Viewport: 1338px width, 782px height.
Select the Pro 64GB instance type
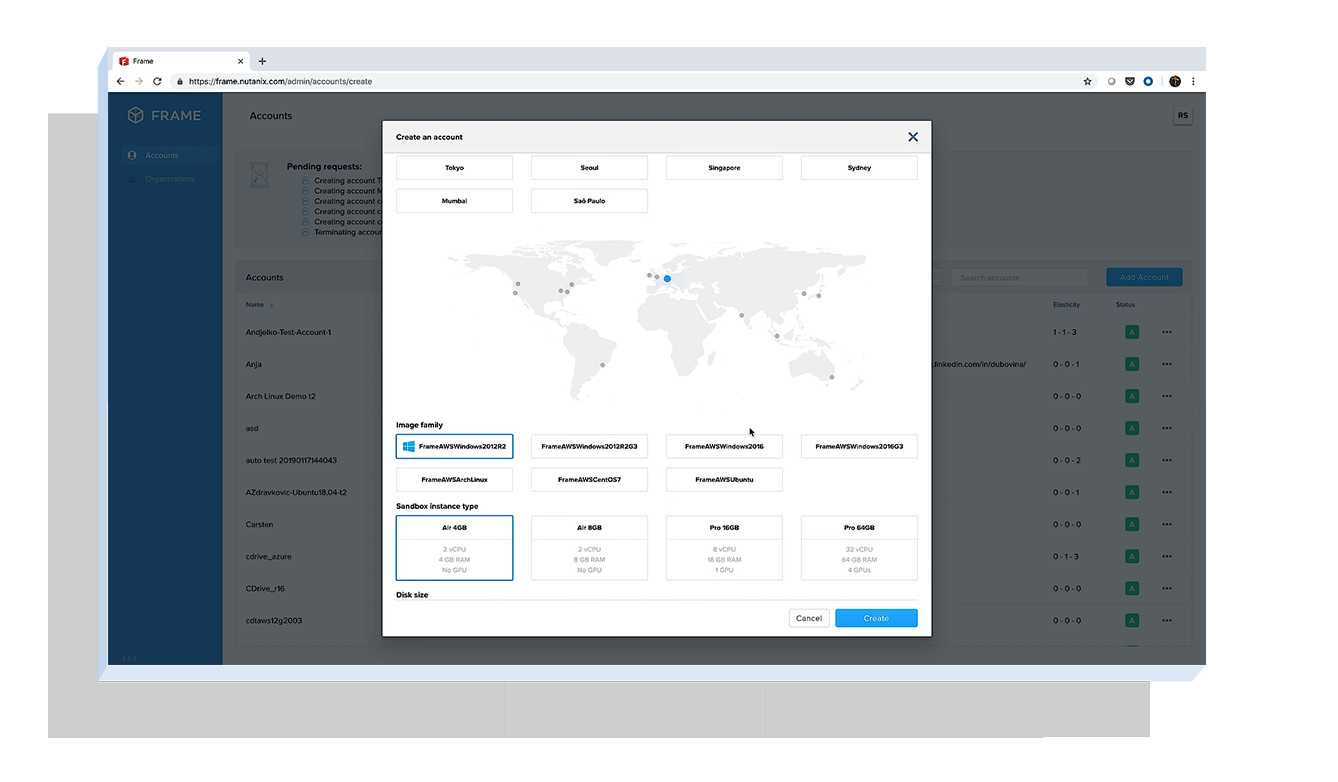[859, 547]
